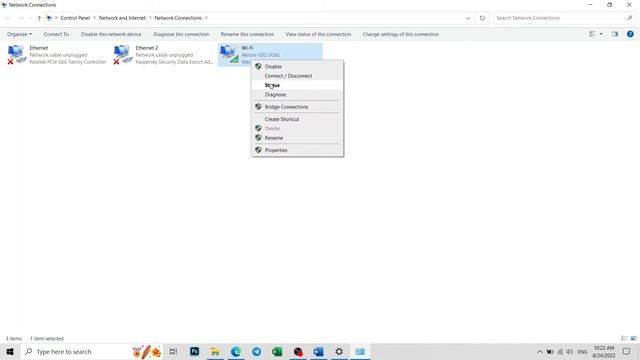Show hidden tray icons chevron
This screenshot has height=360, width=640.
[540, 352]
